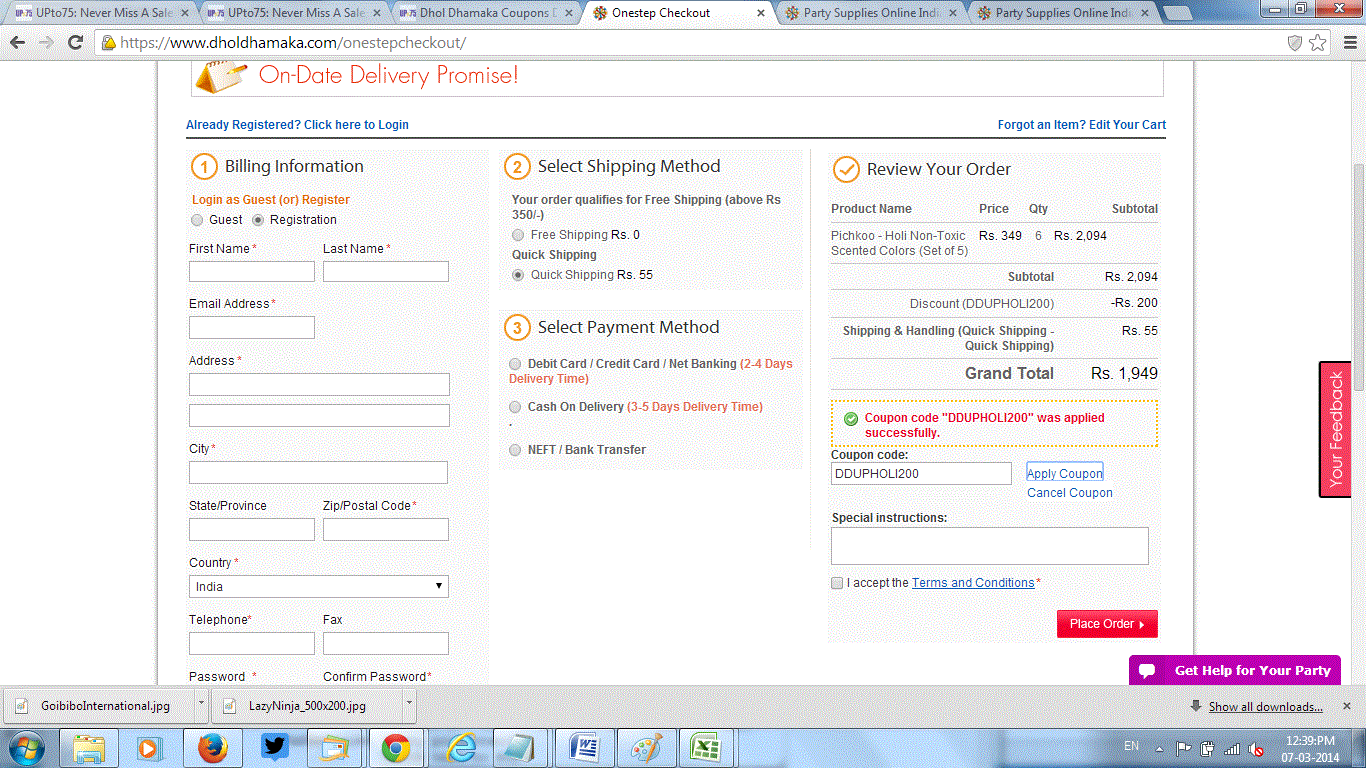
Task: Open Paint app in taskbar
Action: coord(645,748)
